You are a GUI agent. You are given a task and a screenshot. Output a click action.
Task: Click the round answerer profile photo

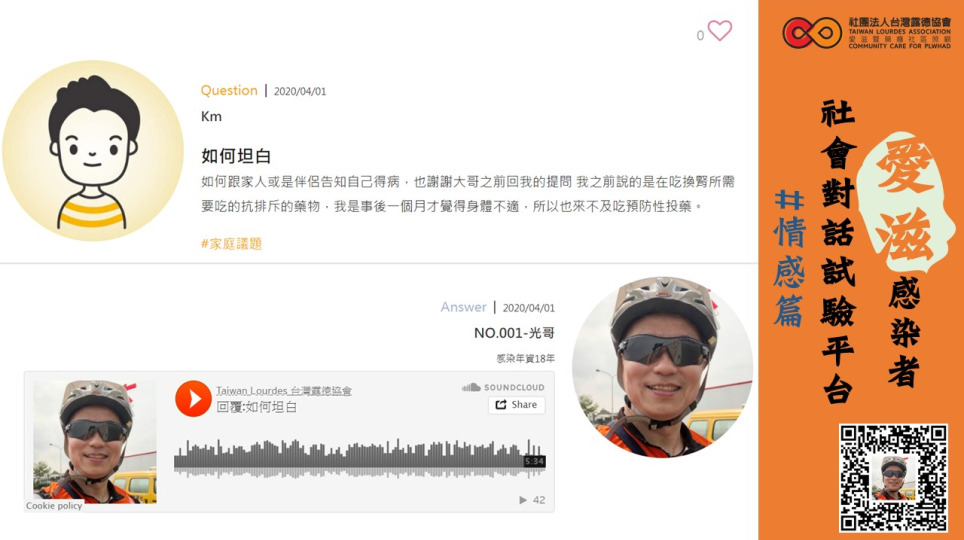[663, 367]
